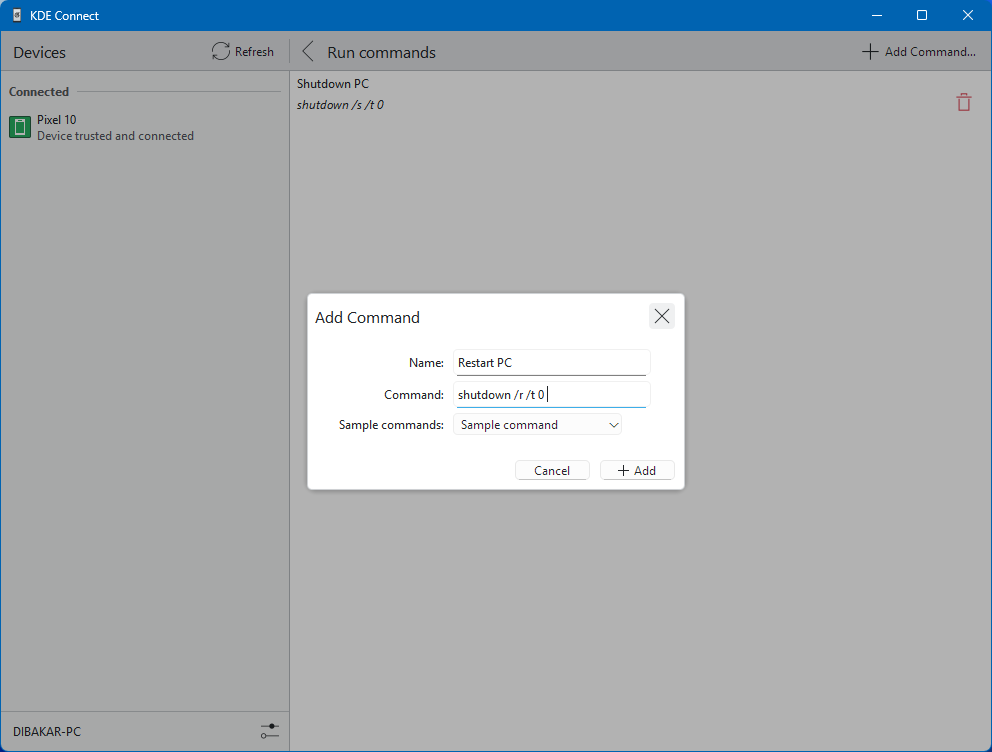This screenshot has height=752, width=992.
Task: Expand the Sample commands dropdown
Action: tap(537, 425)
